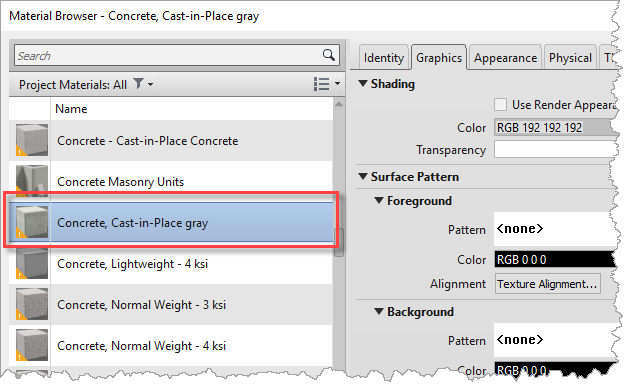Click the Foreground pattern none field

click(555, 229)
